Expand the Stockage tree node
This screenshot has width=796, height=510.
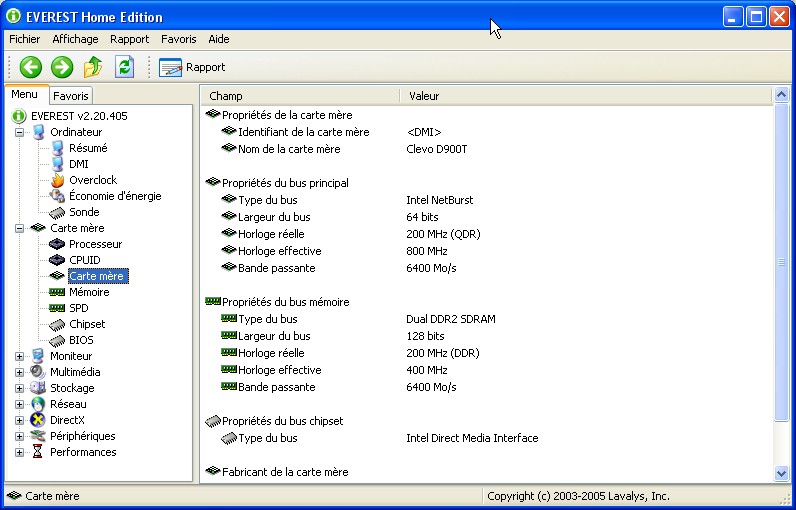(20, 388)
